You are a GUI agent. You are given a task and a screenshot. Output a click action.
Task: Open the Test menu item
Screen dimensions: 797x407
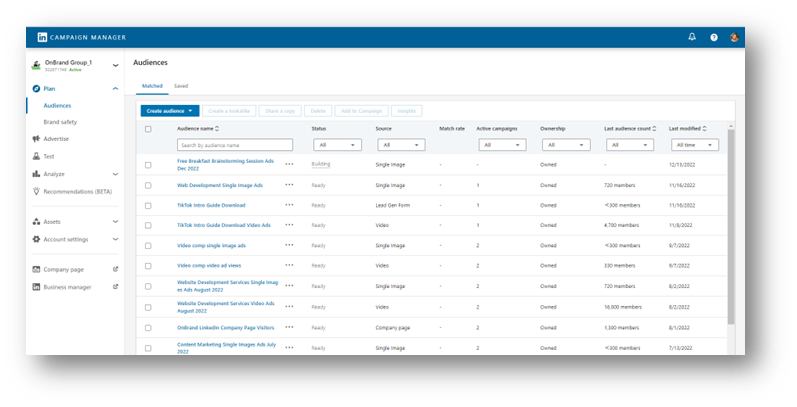click(49, 156)
